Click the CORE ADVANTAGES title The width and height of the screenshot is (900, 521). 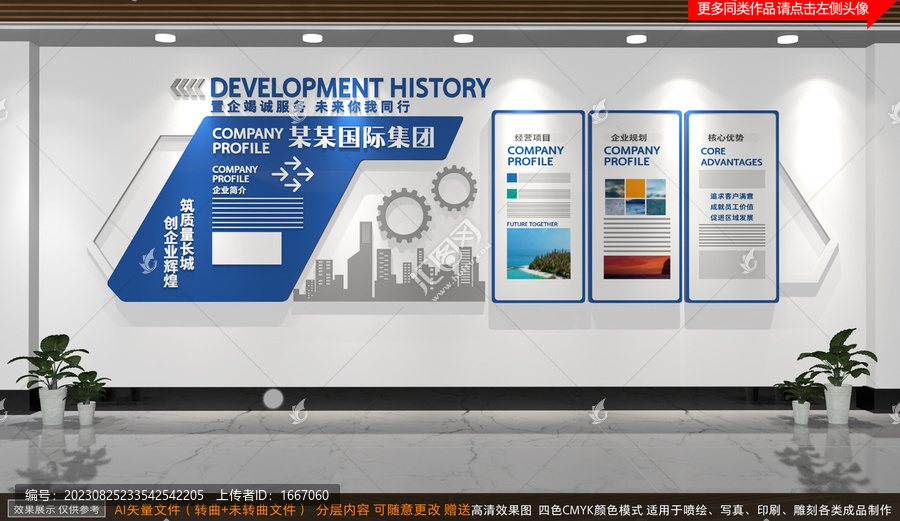tap(731, 157)
